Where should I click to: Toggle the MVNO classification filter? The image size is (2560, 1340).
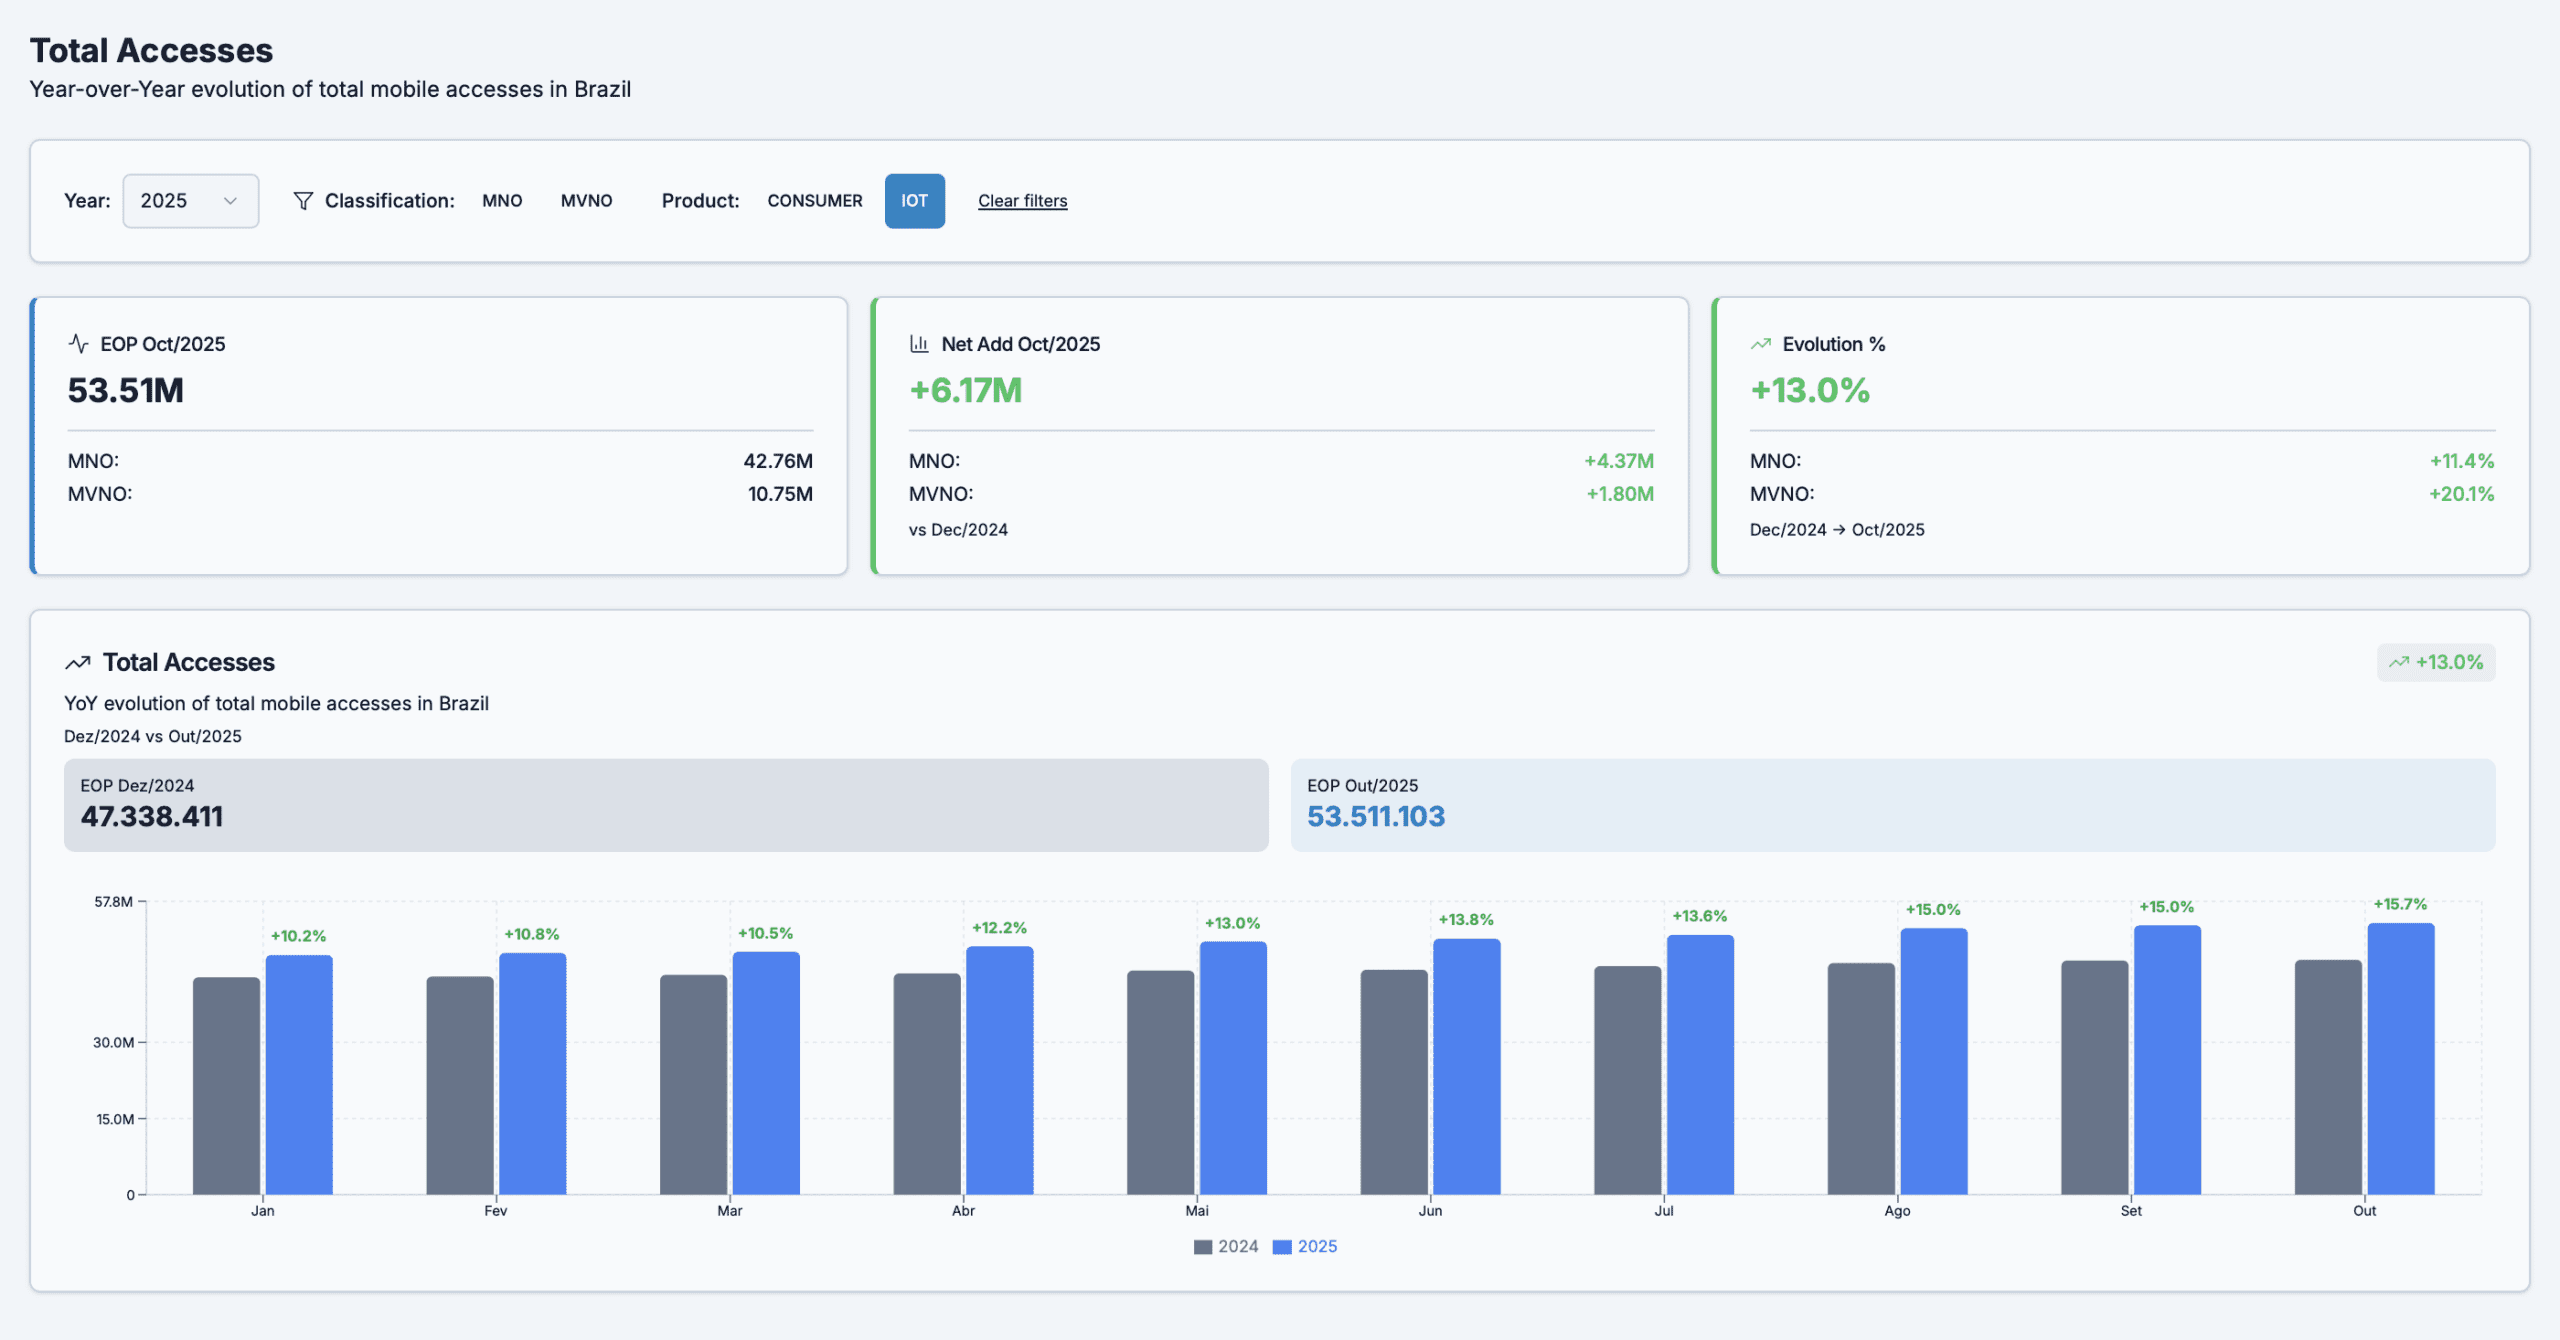pos(586,201)
